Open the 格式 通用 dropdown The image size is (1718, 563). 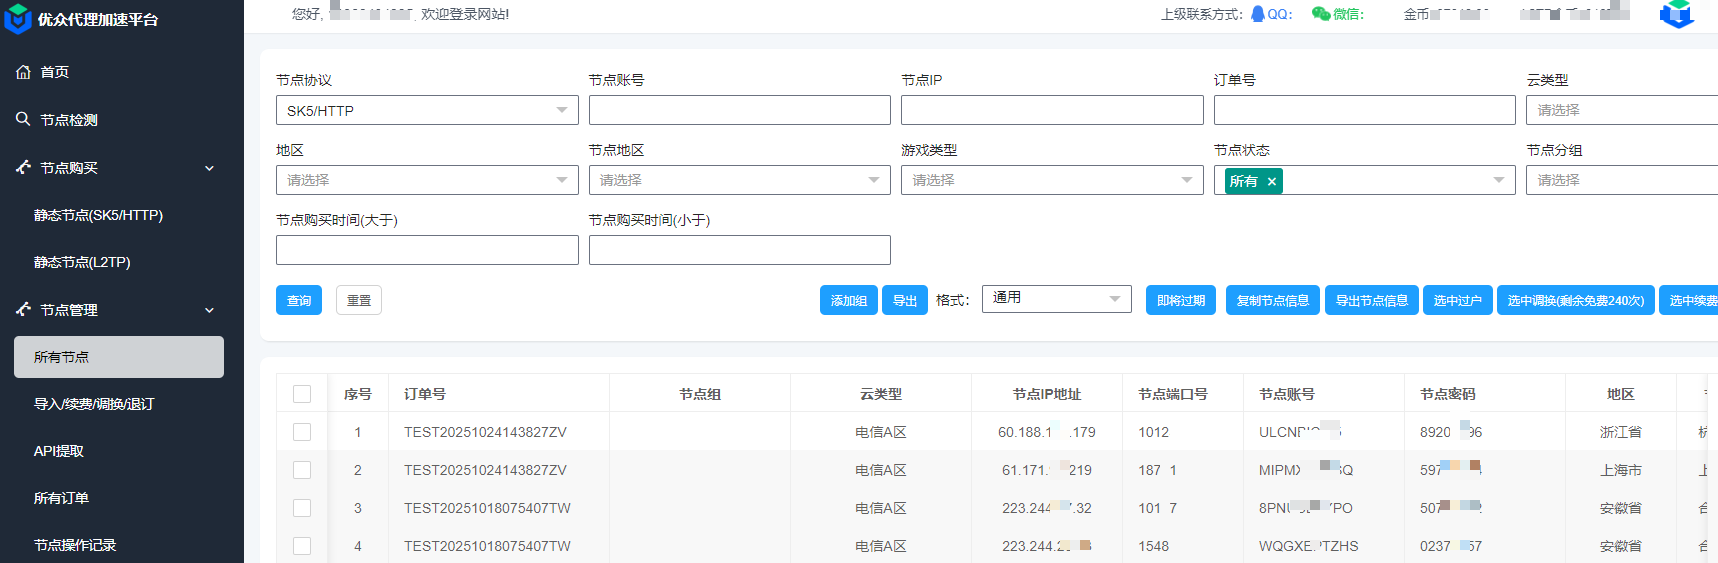(x=1057, y=298)
